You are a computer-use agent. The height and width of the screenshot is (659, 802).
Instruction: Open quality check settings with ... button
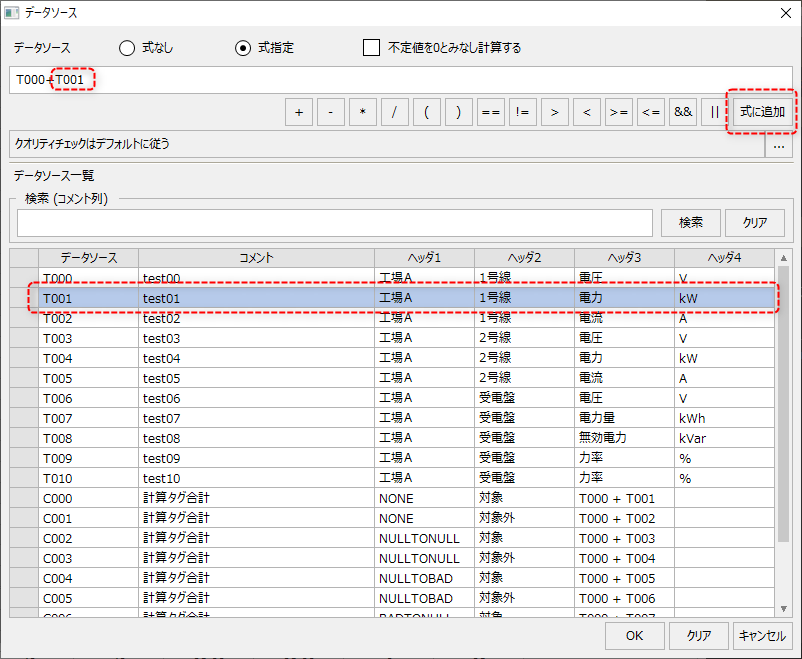[x=778, y=145]
